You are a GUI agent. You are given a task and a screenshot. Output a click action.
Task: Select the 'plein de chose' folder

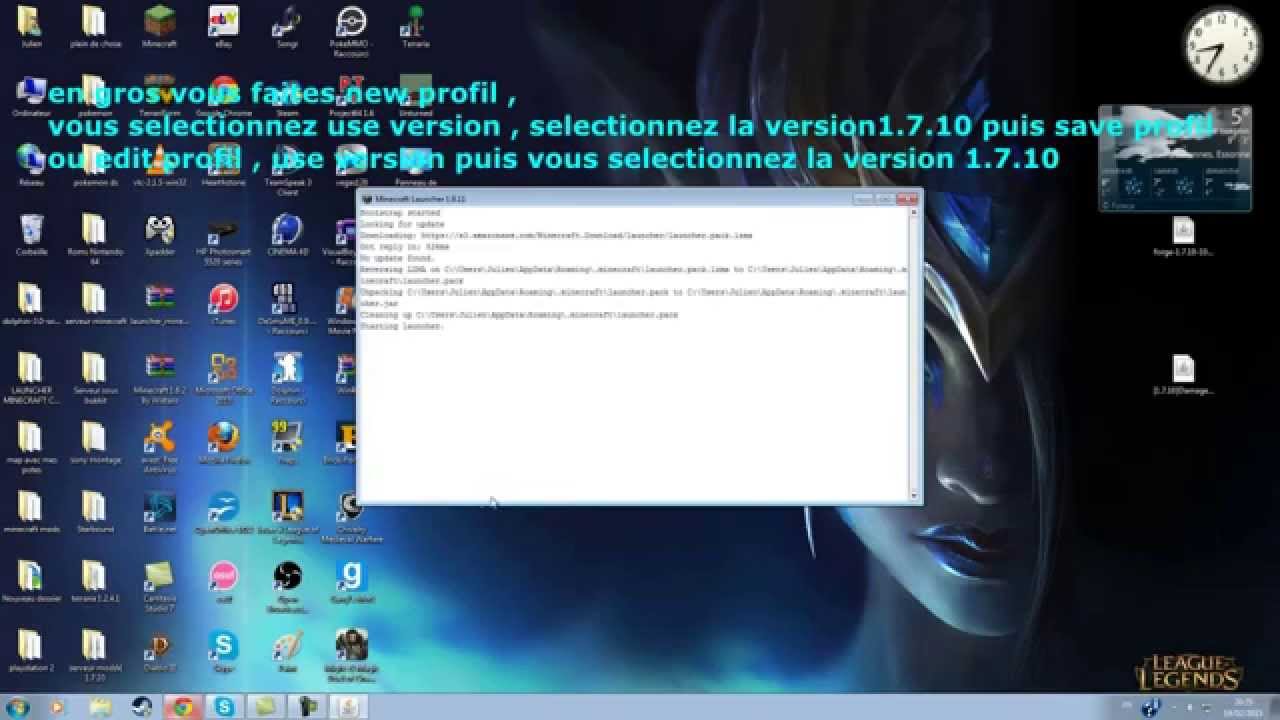[95, 25]
